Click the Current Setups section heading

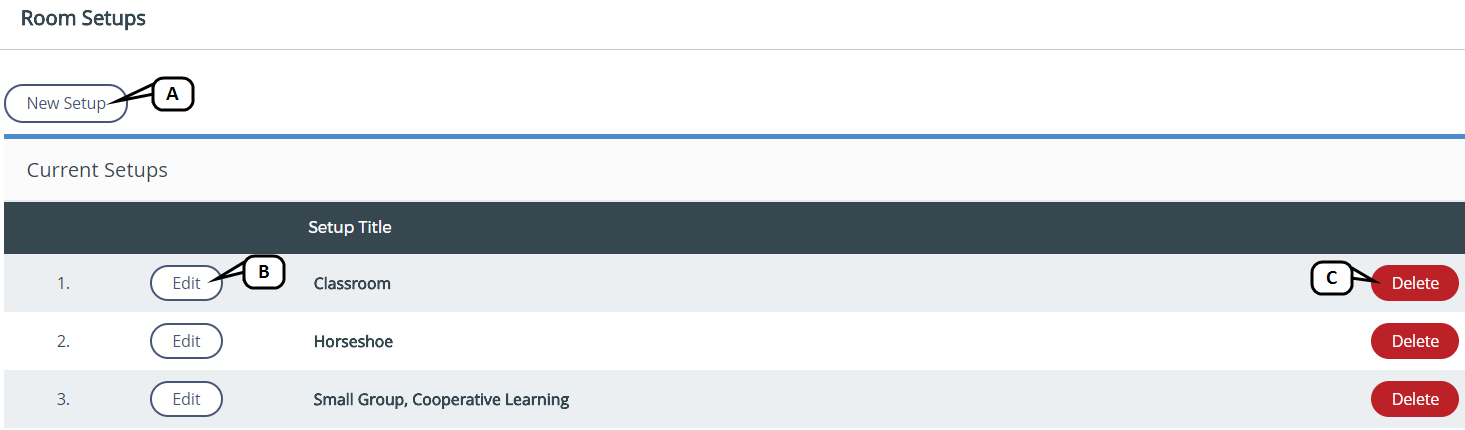(97, 170)
